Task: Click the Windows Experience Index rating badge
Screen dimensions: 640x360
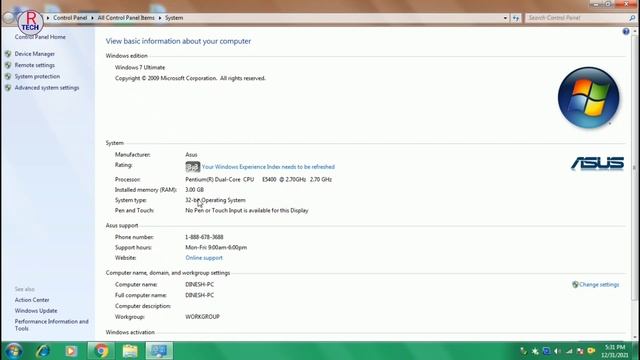Action: pos(192,167)
